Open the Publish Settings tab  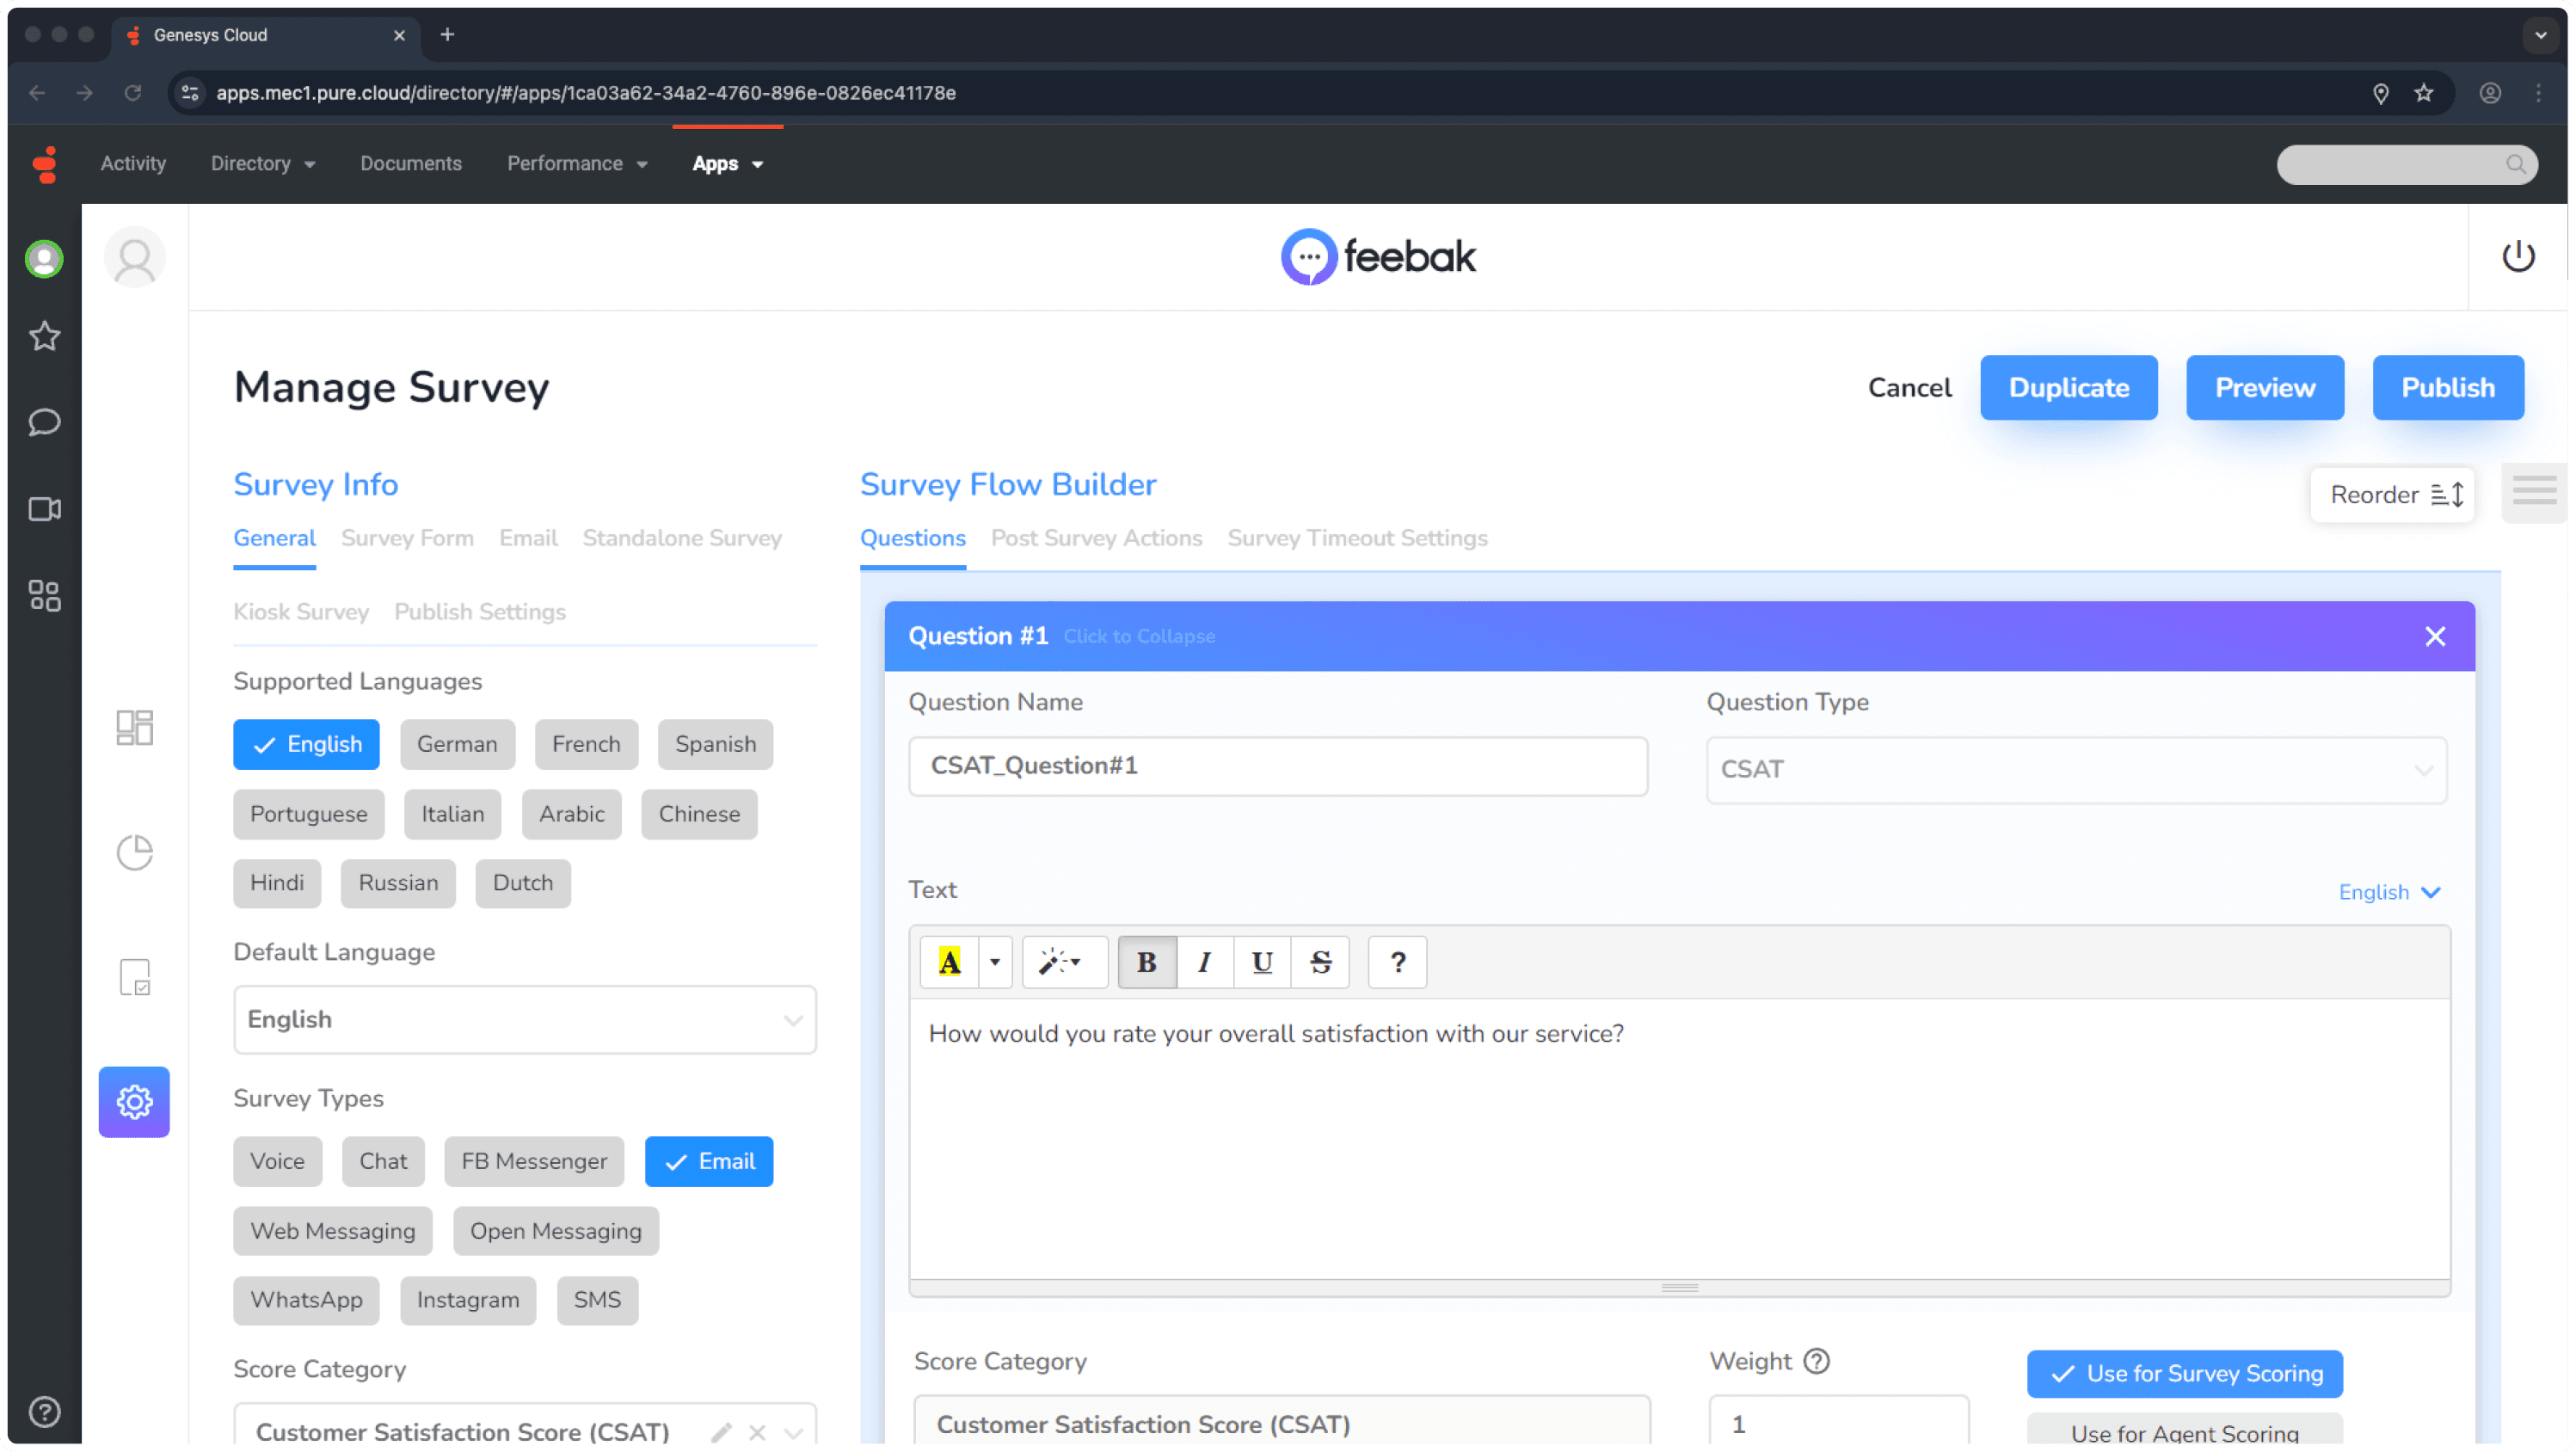[480, 612]
